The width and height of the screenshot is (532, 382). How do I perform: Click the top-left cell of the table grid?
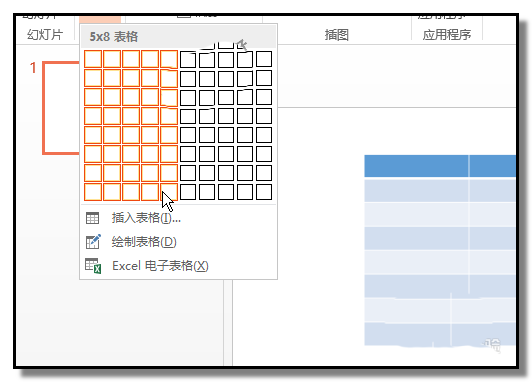pyautogui.click(x=93, y=59)
